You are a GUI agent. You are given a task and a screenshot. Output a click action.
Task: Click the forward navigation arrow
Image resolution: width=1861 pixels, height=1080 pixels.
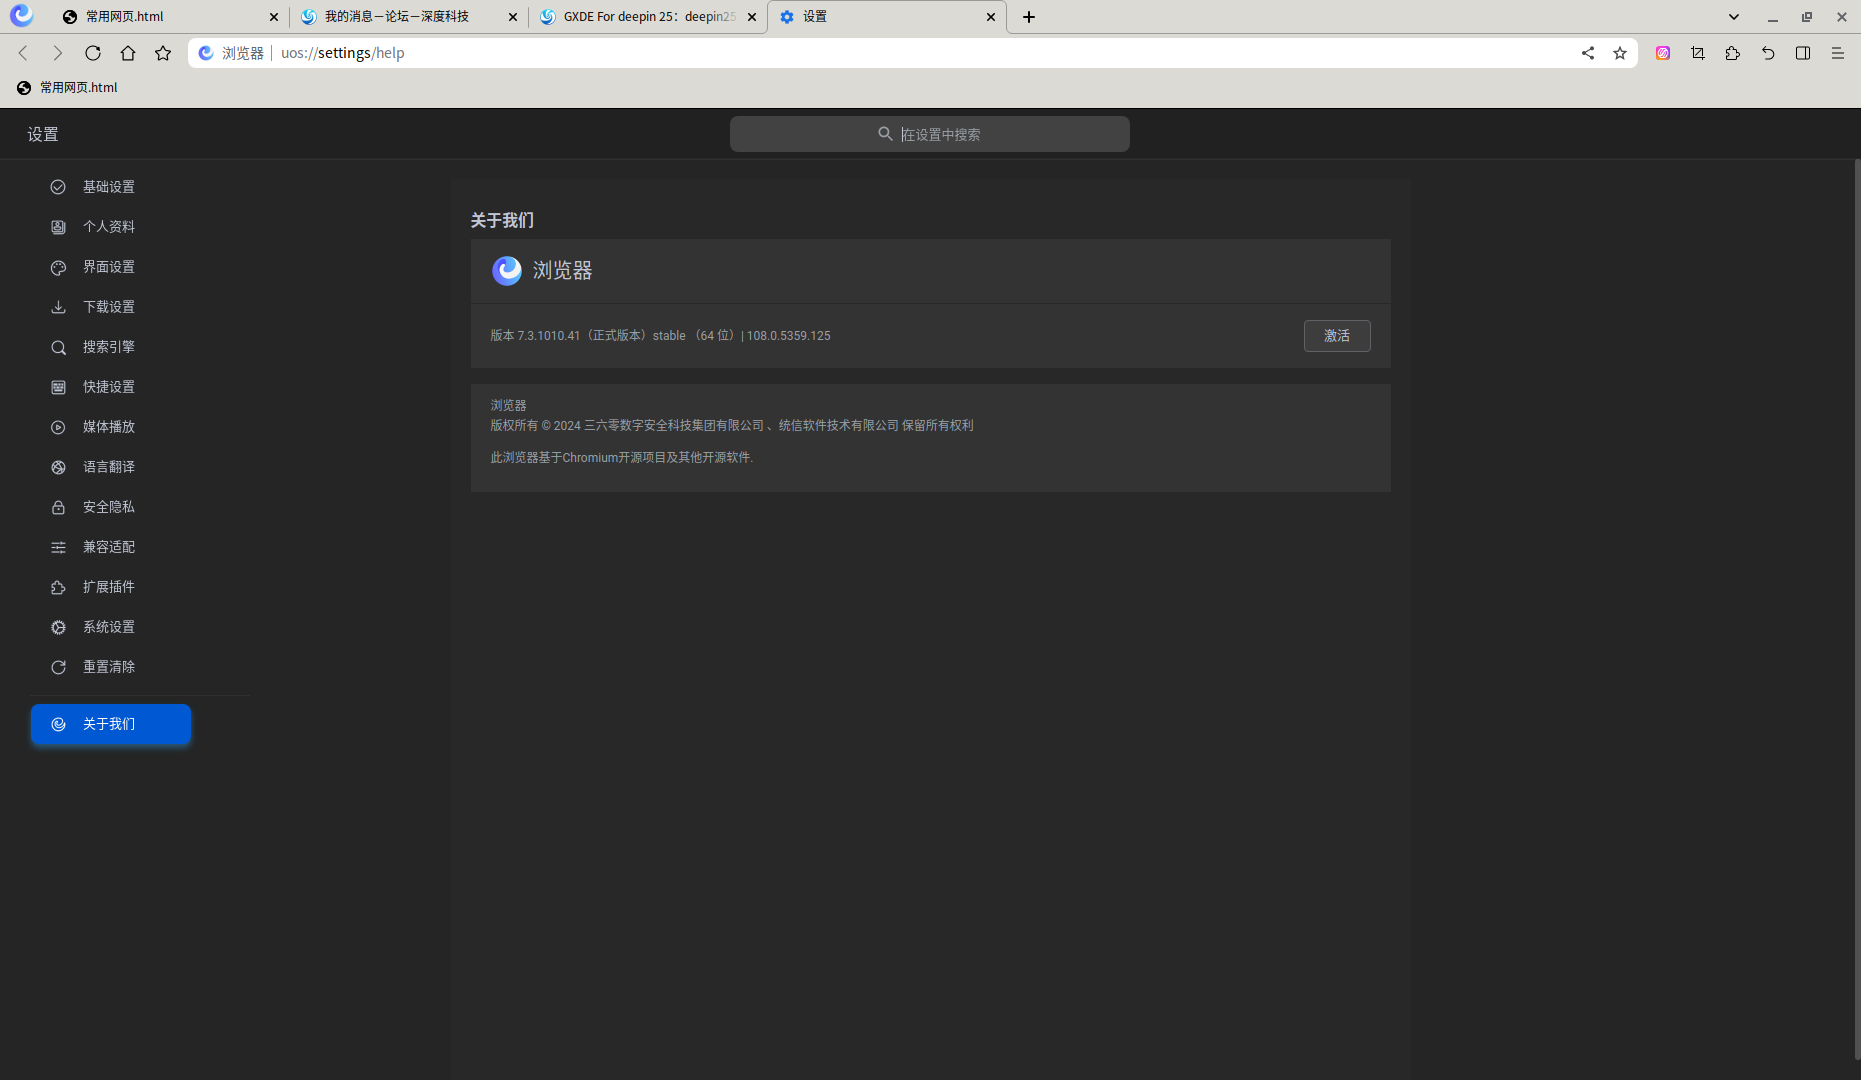point(58,53)
